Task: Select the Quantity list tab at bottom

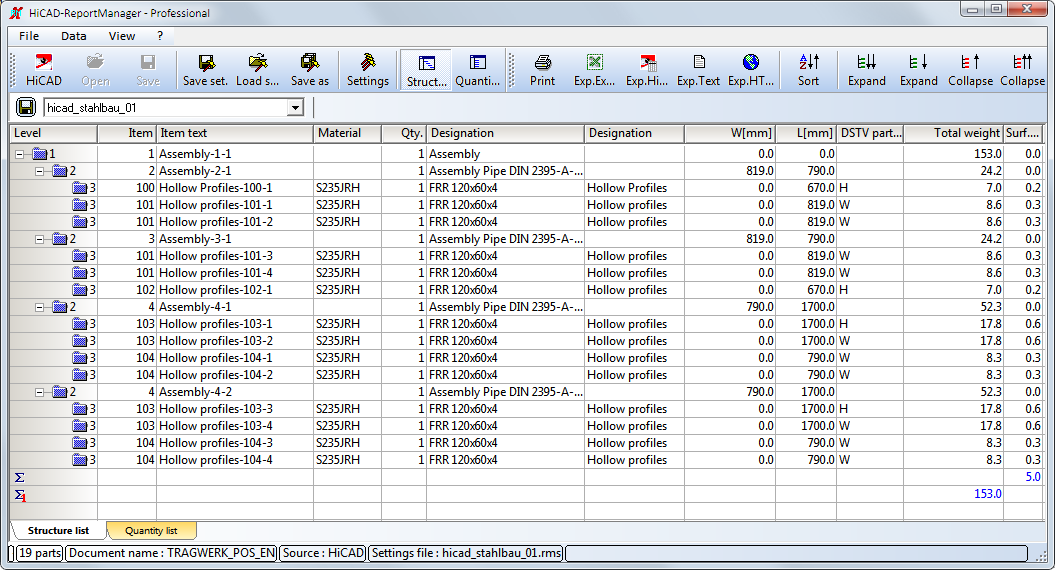Action: [x=152, y=531]
